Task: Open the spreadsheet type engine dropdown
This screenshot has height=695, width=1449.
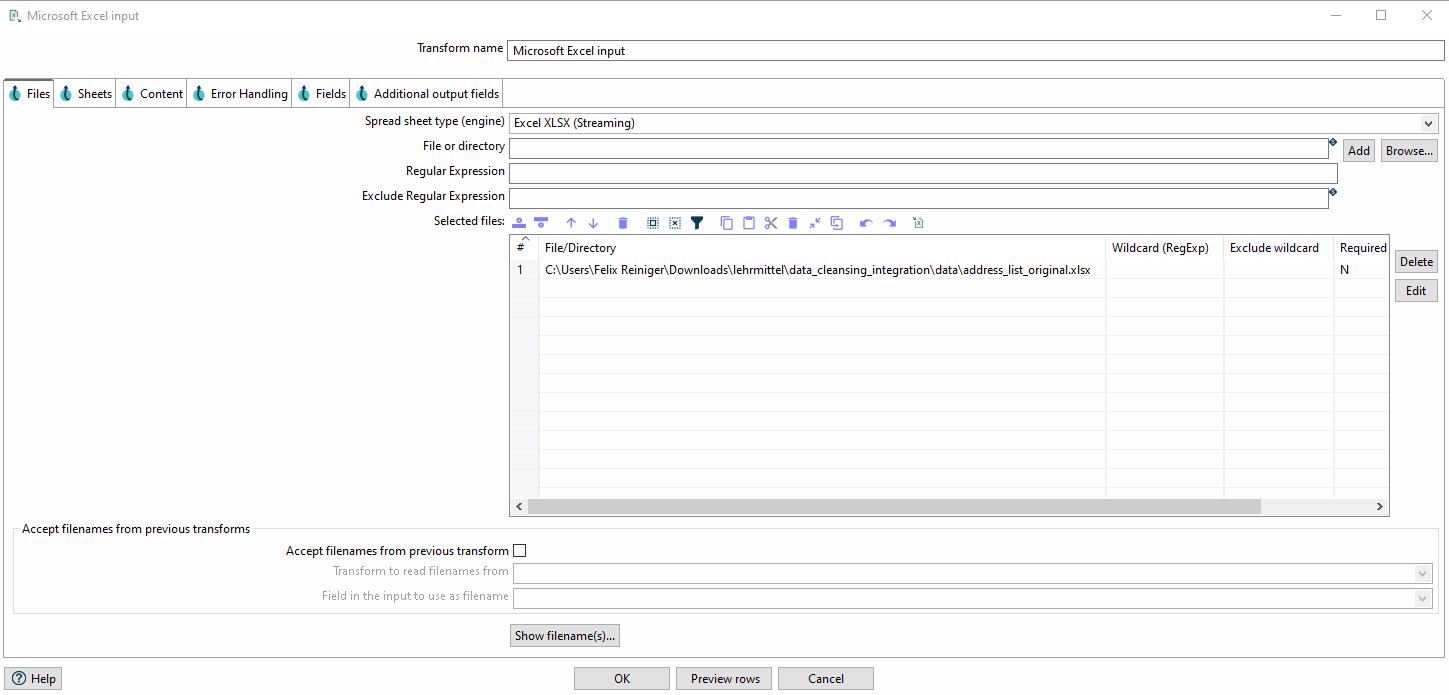Action: [1427, 123]
